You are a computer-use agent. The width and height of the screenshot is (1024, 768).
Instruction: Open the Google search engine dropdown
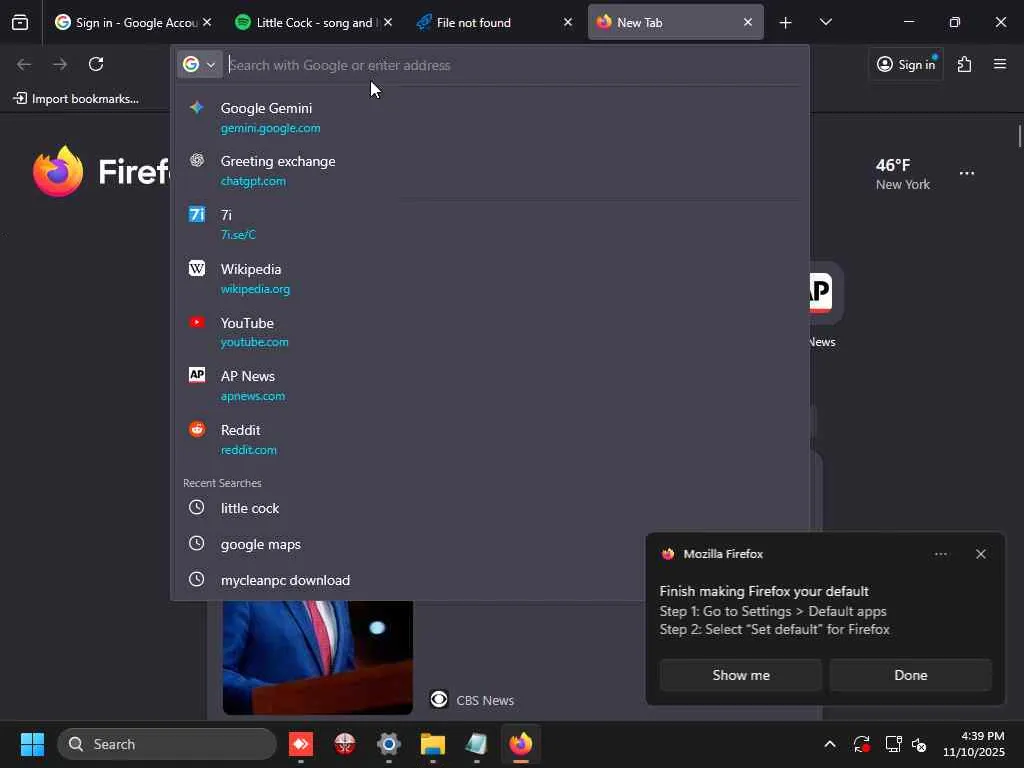click(x=200, y=65)
